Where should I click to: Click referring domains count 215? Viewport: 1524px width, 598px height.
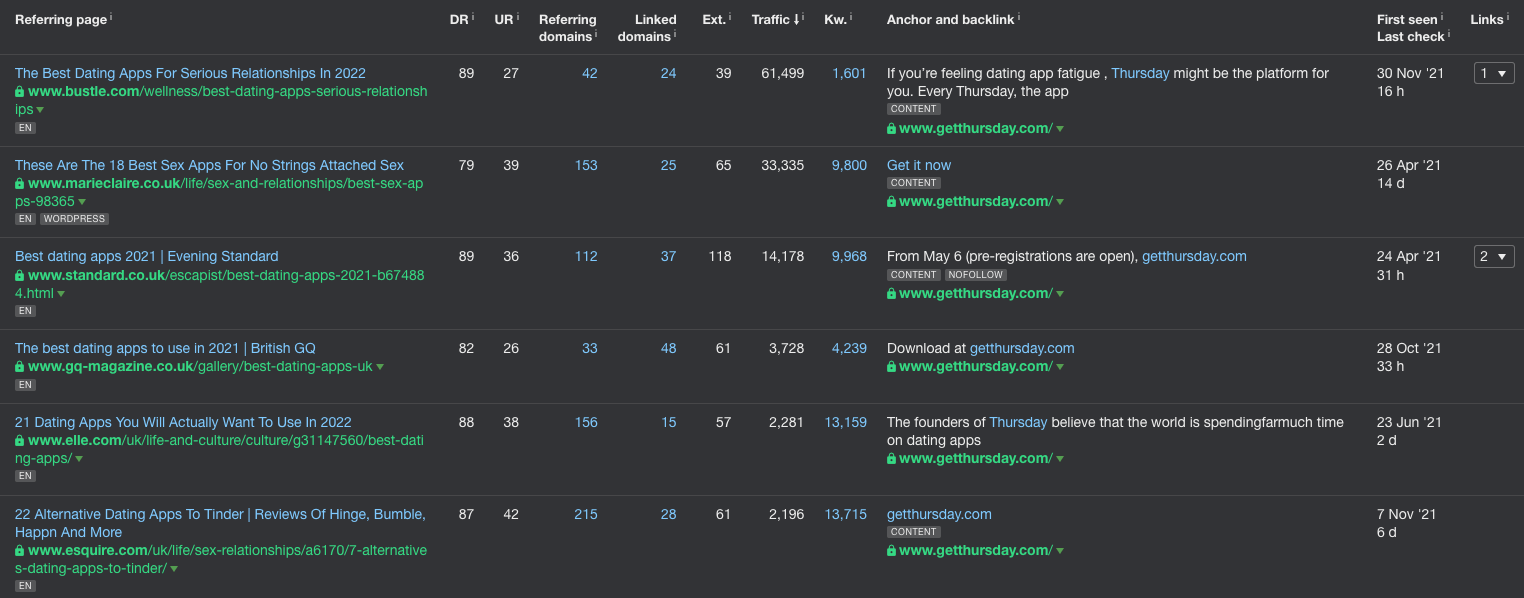coord(586,514)
